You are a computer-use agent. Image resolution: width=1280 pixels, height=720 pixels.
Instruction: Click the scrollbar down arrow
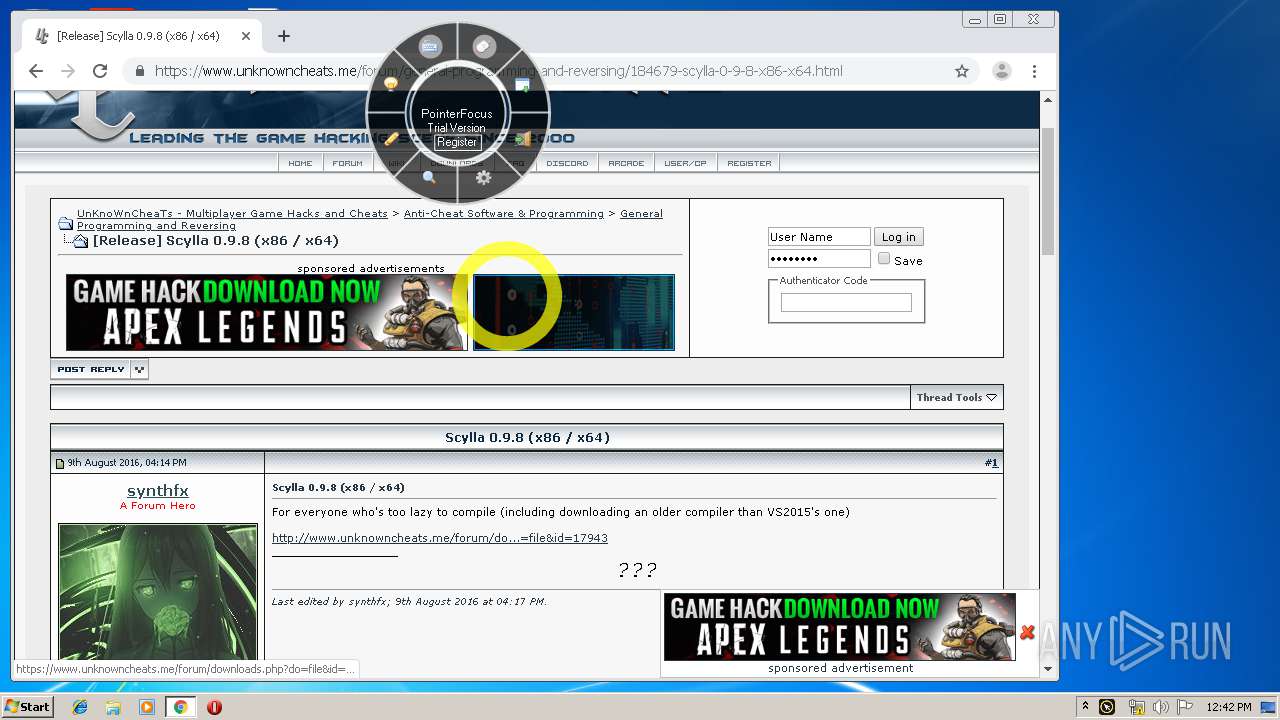(x=1048, y=668)
